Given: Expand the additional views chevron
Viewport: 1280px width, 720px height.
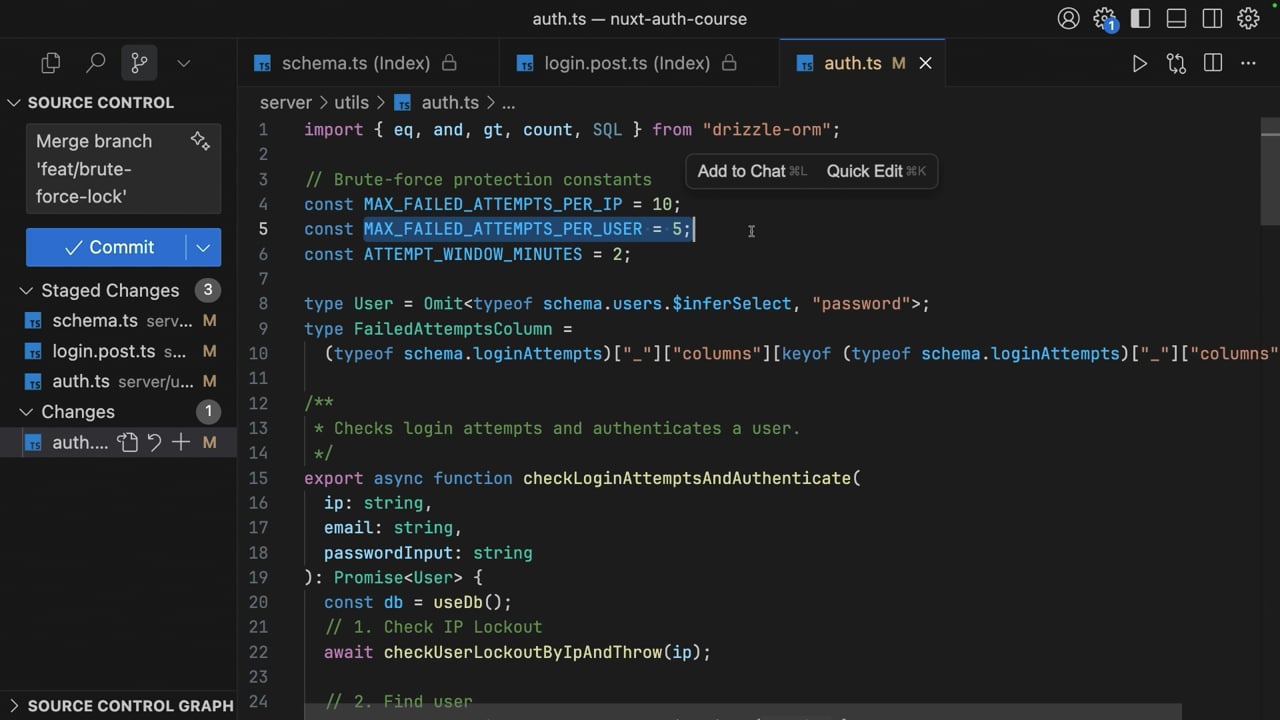Looking at the screenshot, I should (x=183, y=63).
